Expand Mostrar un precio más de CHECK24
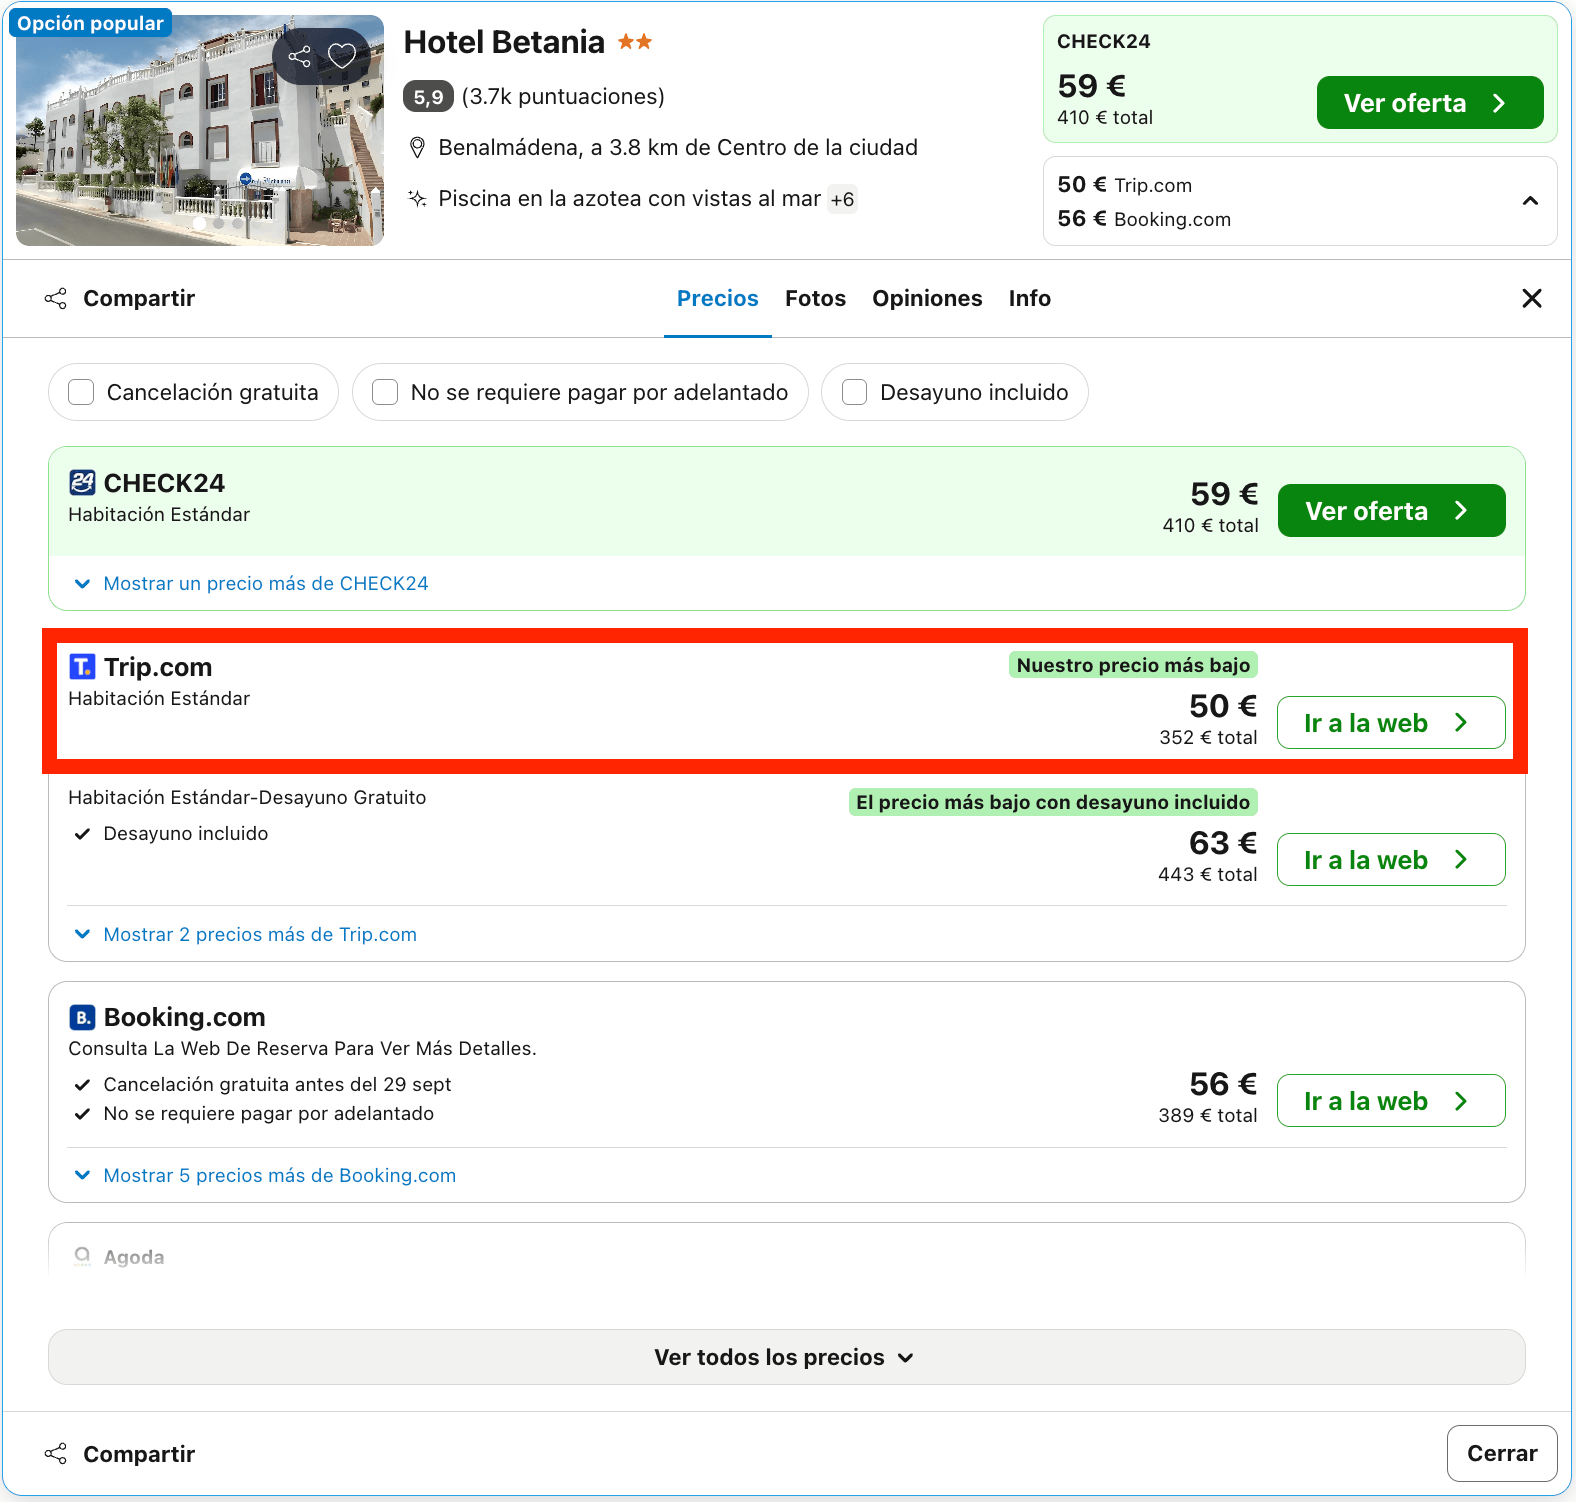The width and height of the screenshot is (1576, 1502). point(251,583)
